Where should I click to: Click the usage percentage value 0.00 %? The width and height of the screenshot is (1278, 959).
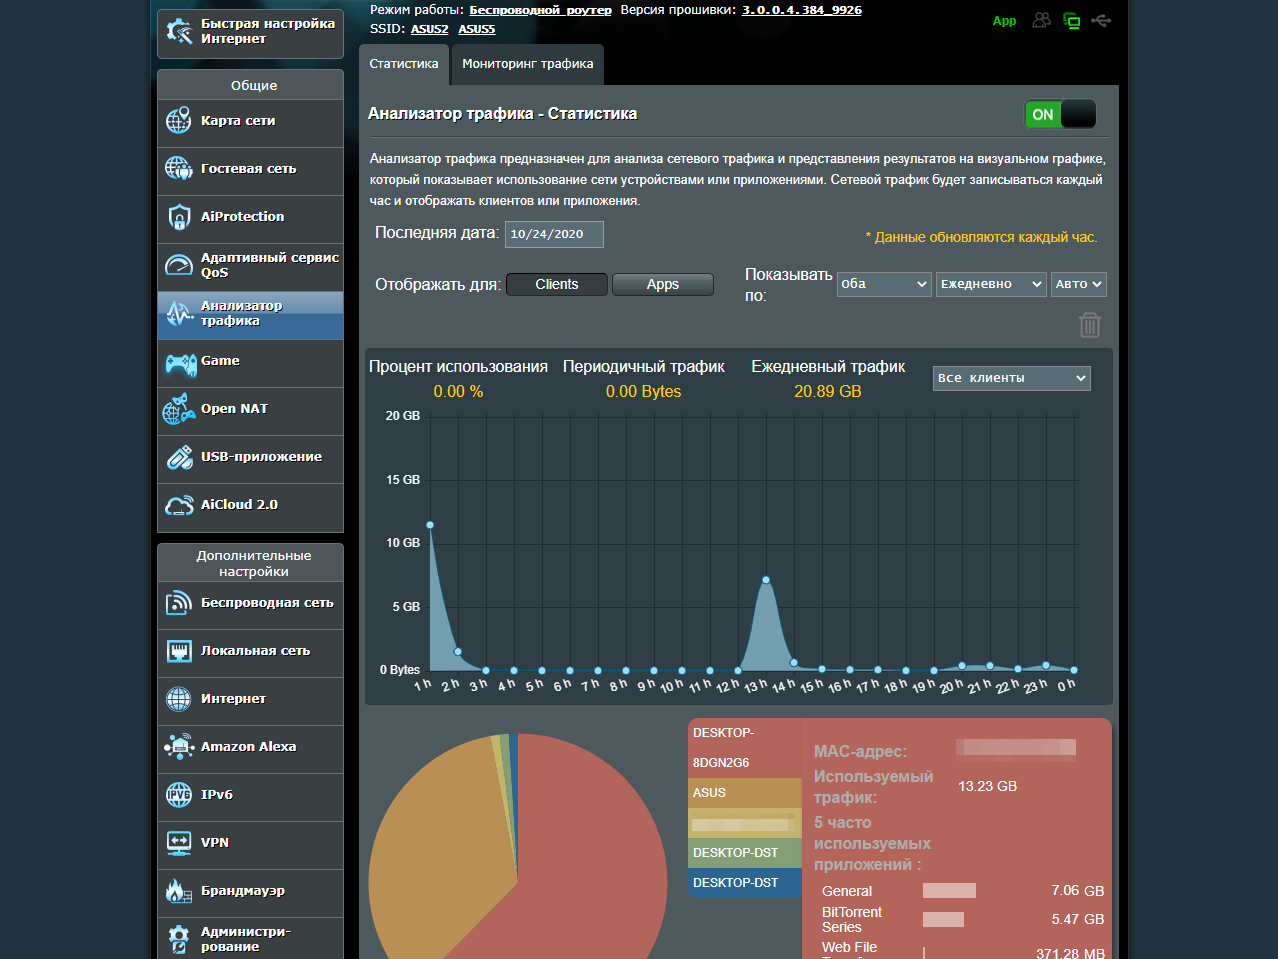tap(458, 392)
